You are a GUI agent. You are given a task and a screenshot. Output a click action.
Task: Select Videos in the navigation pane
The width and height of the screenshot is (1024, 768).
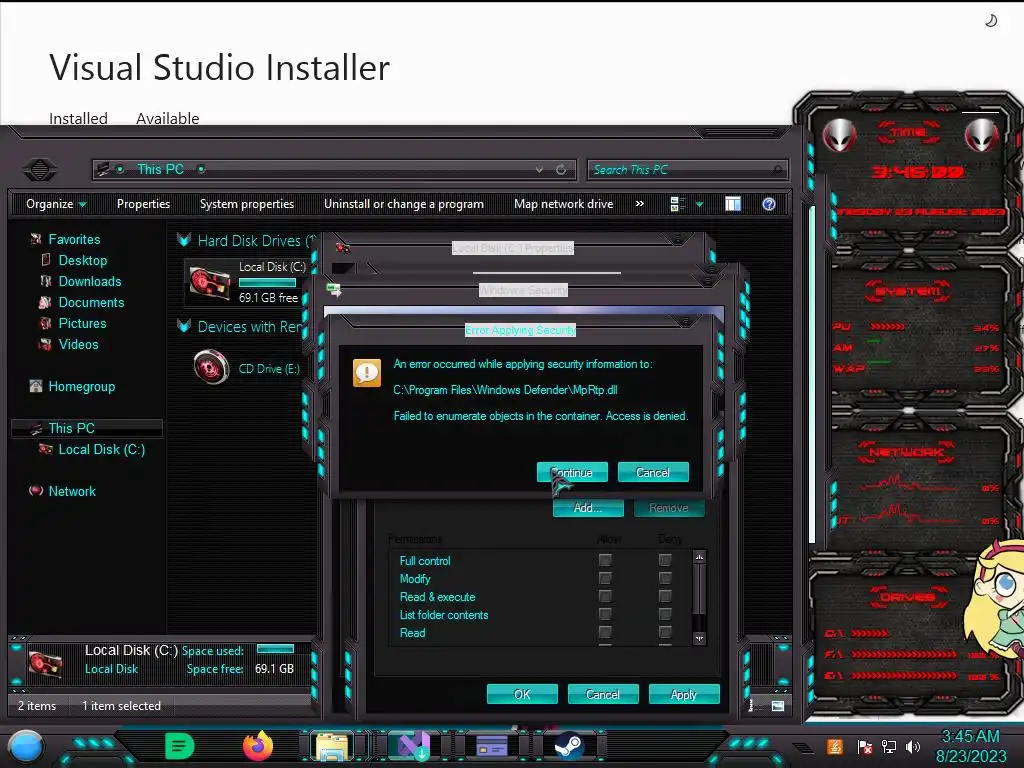tap(78, 344)
